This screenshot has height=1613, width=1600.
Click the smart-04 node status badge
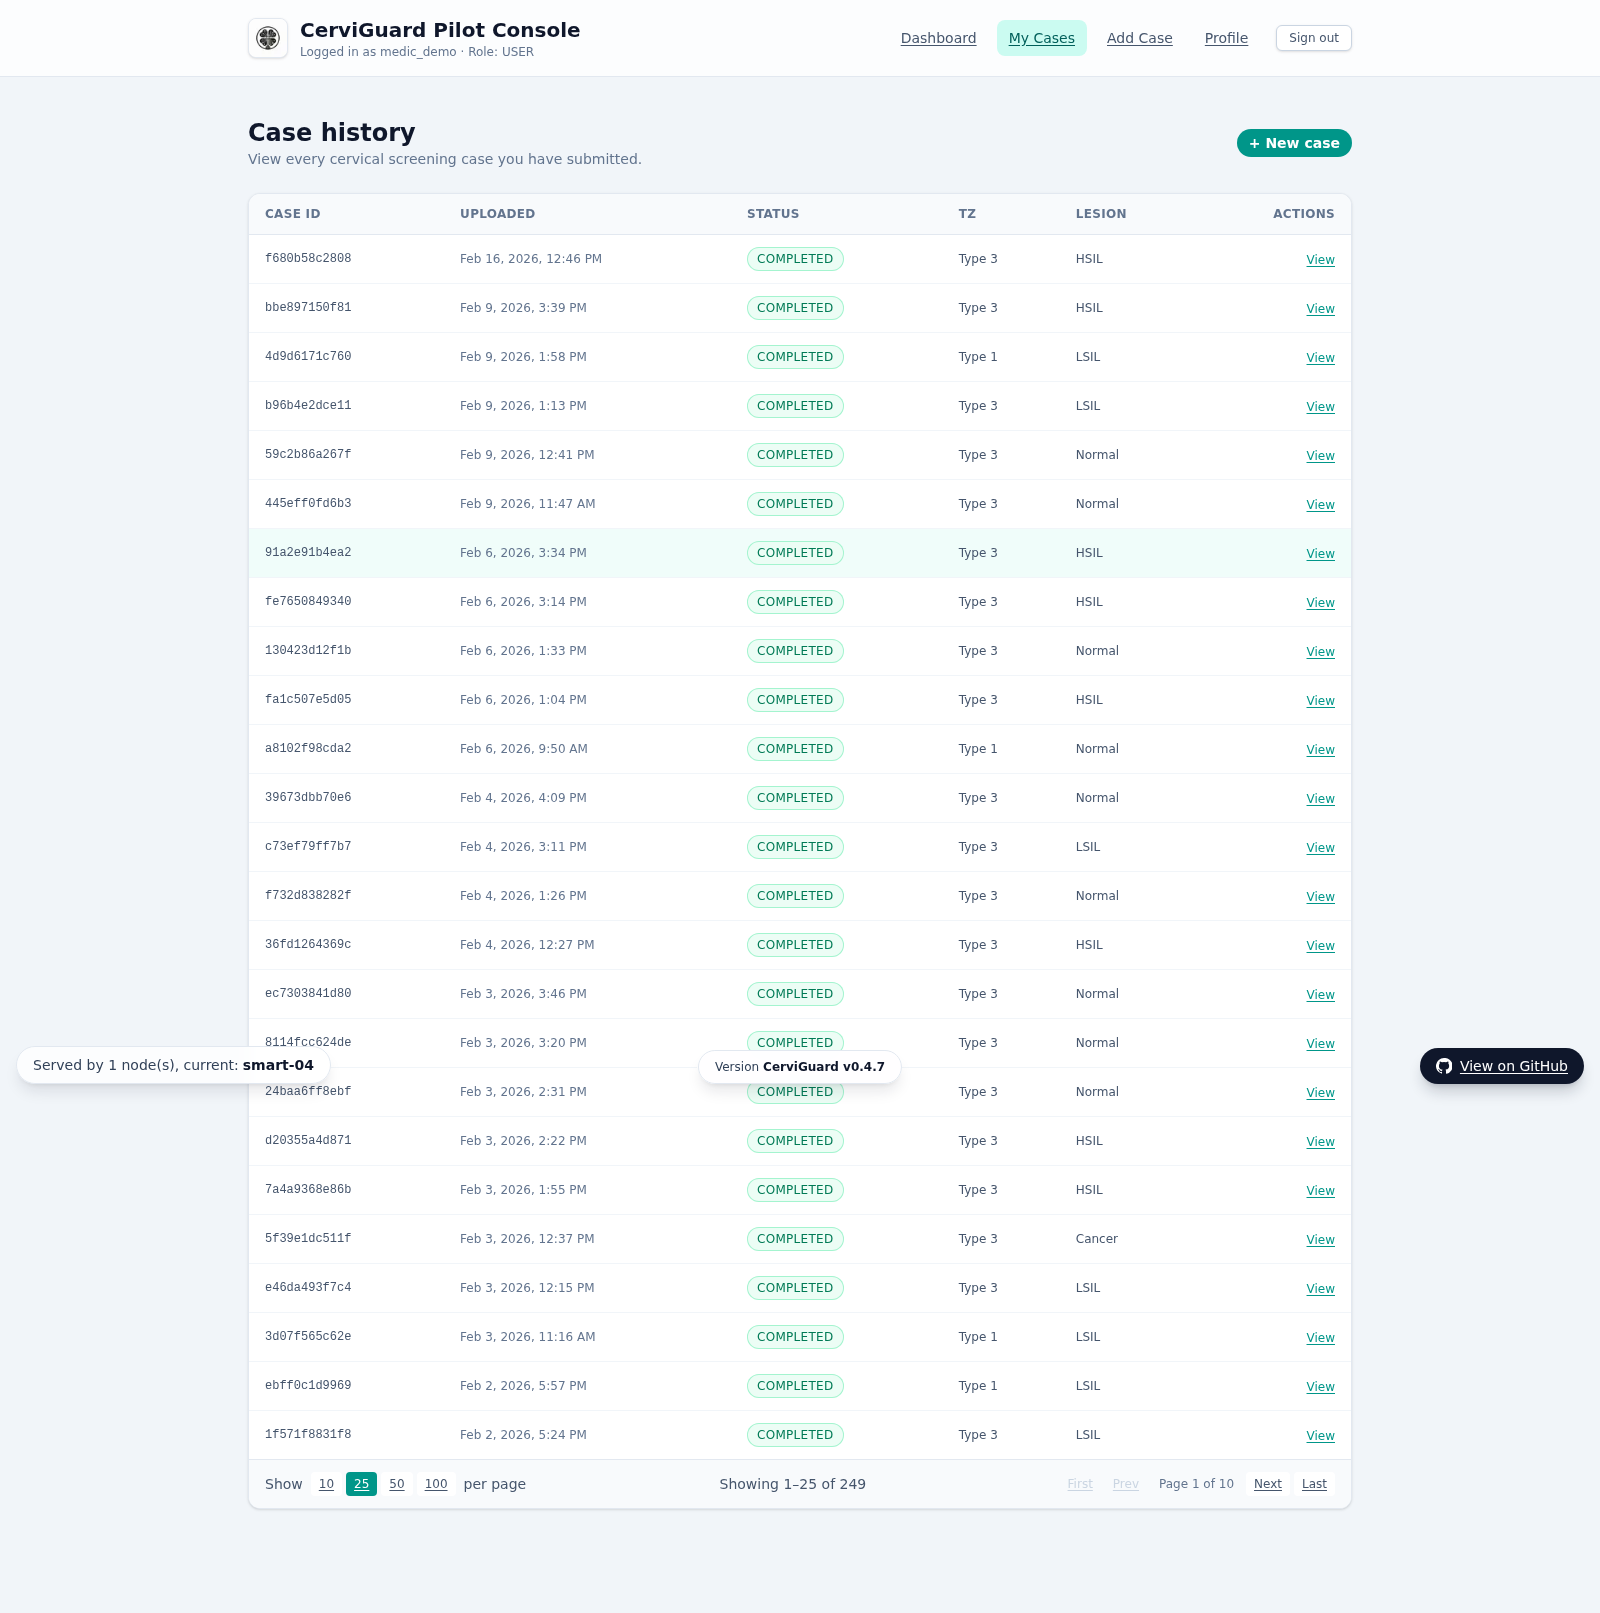[x=172, y=1065]
